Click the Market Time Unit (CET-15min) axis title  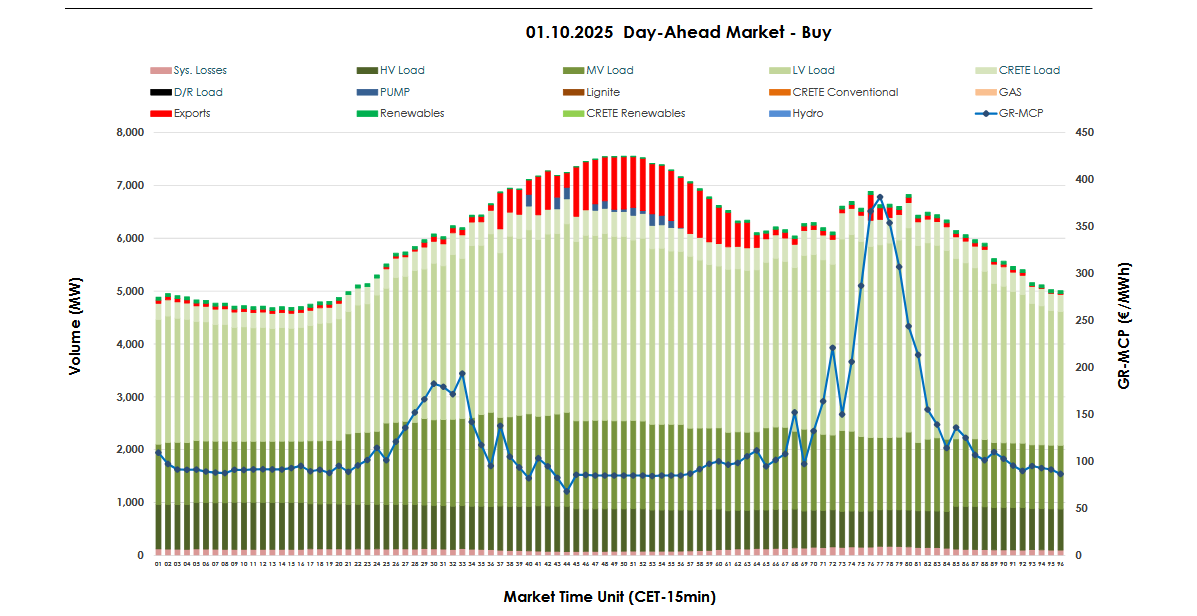coord(609,597)
